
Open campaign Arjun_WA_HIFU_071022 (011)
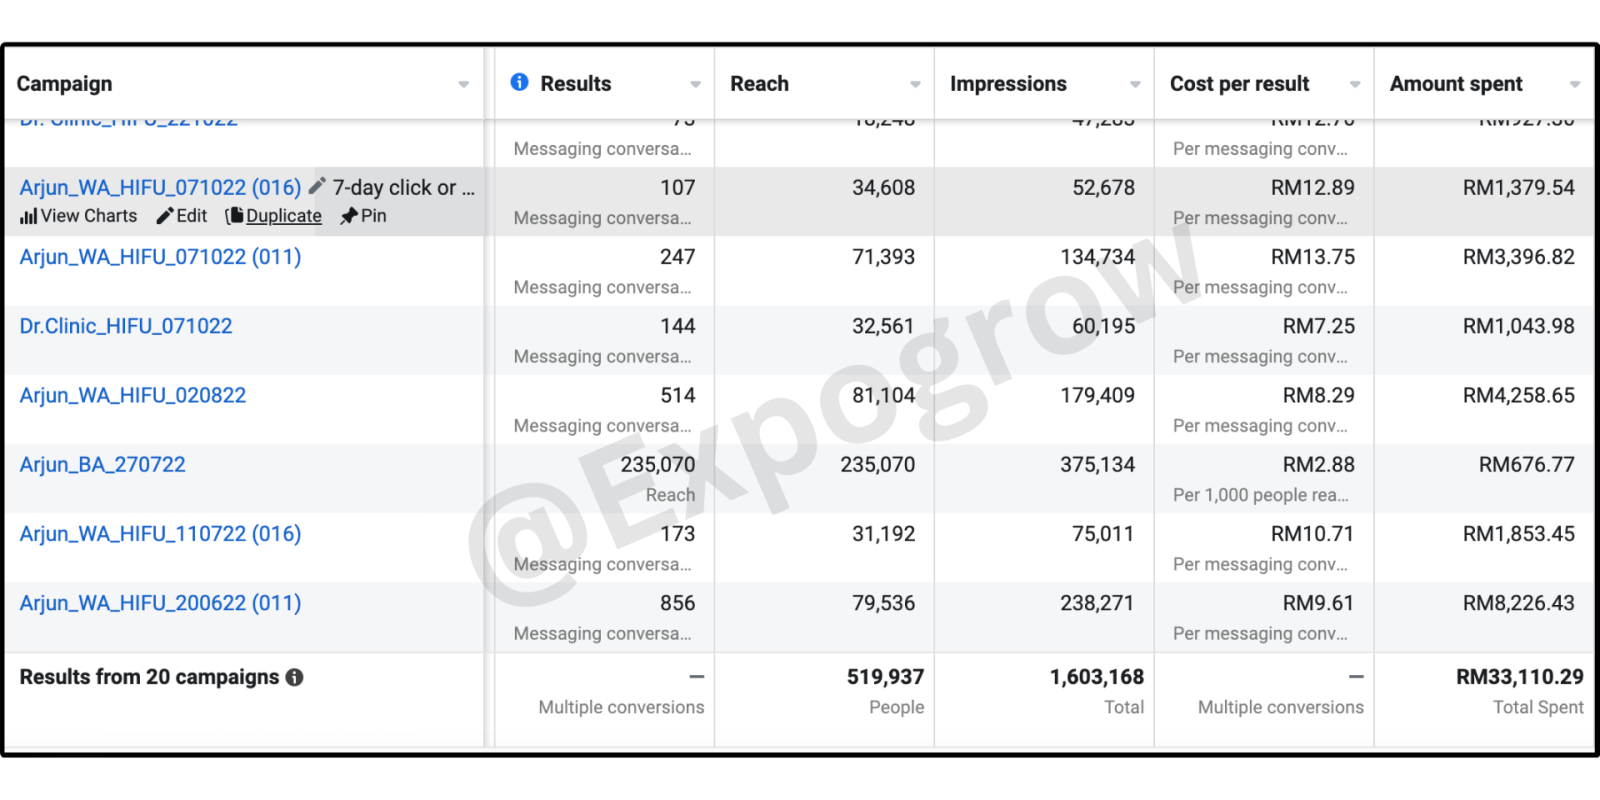click(160, 257)
